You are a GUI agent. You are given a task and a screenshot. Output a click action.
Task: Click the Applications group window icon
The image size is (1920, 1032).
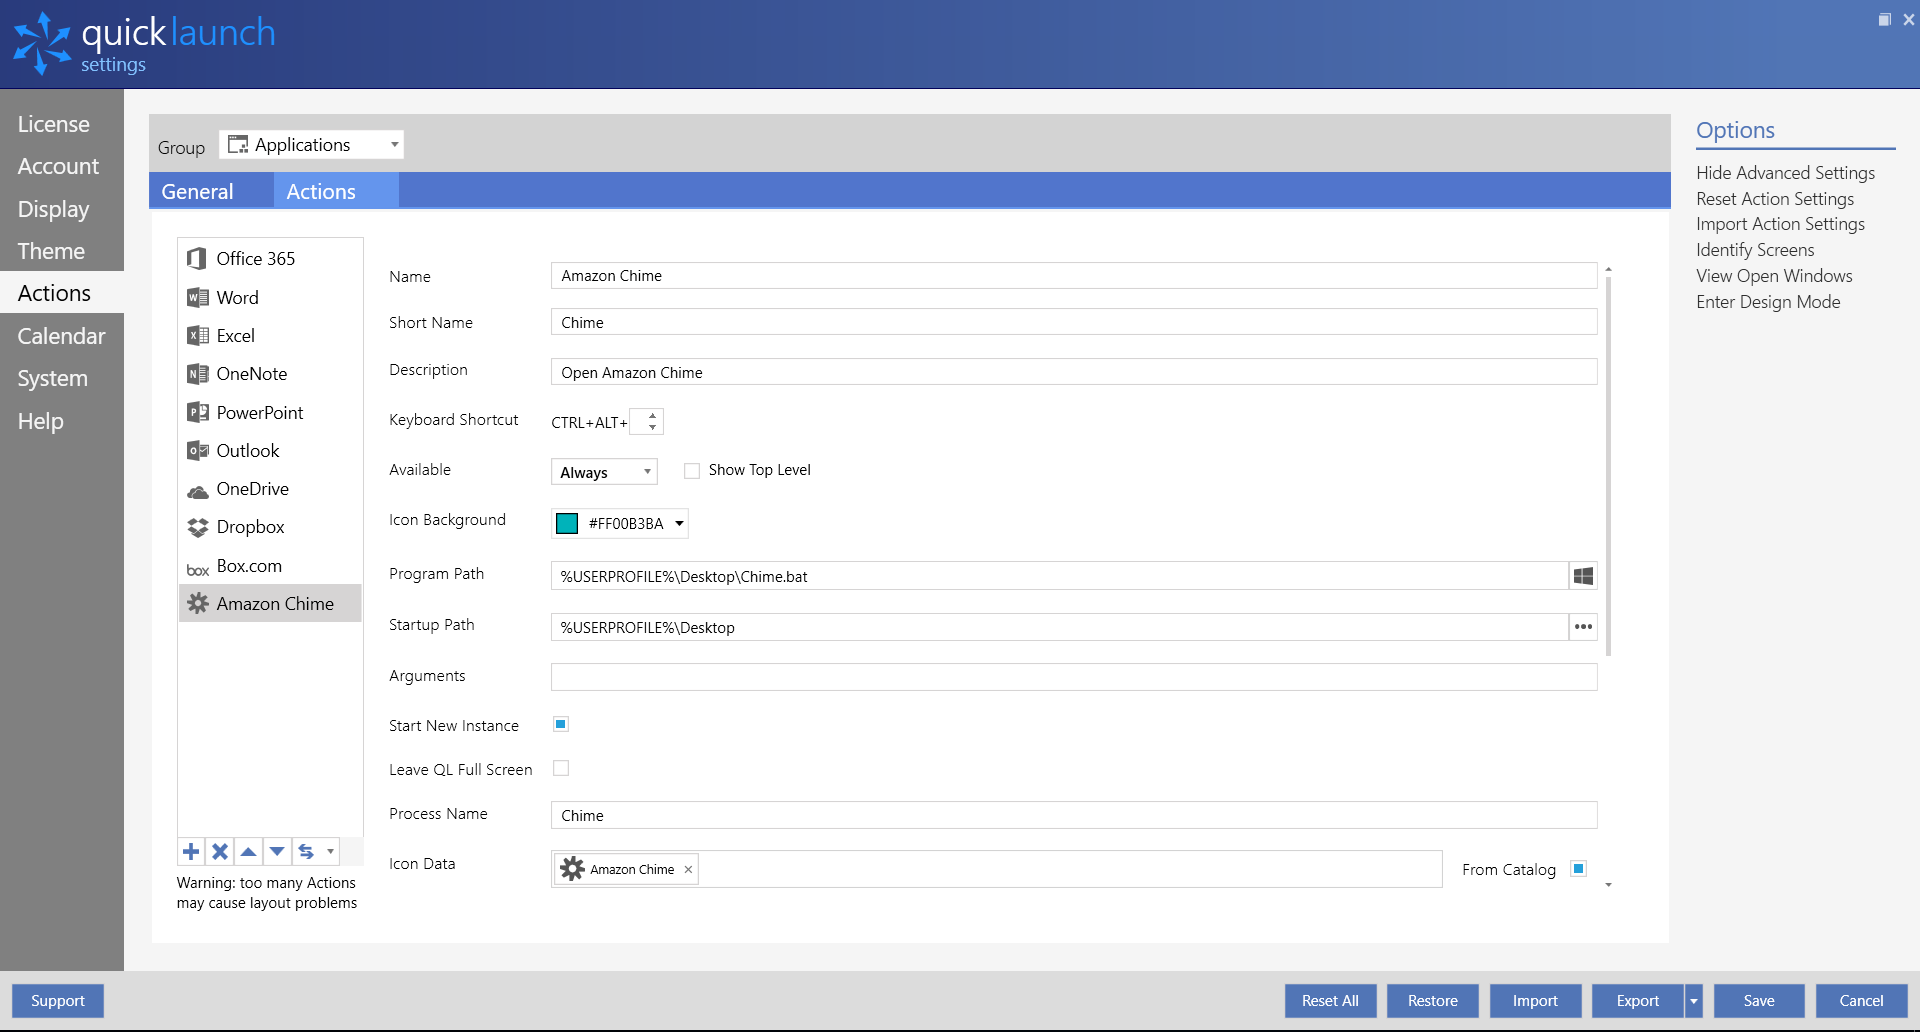(x=238, y=145)
